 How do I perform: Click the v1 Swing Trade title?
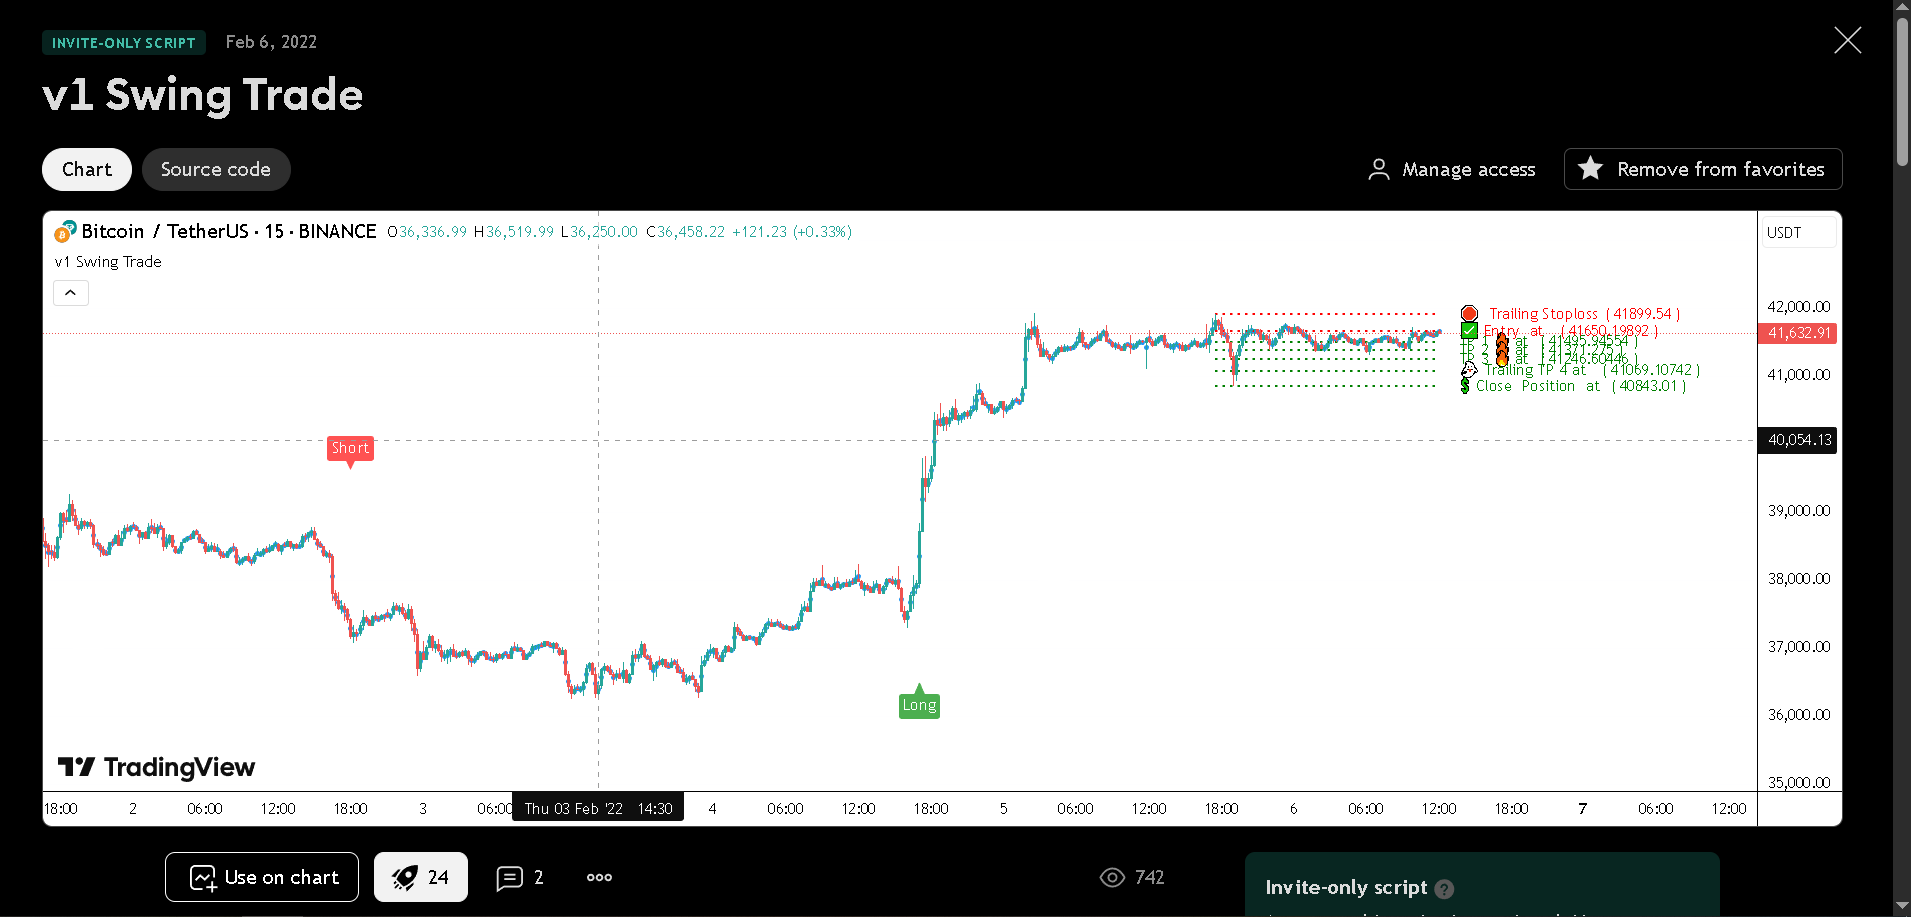(203, 95)
